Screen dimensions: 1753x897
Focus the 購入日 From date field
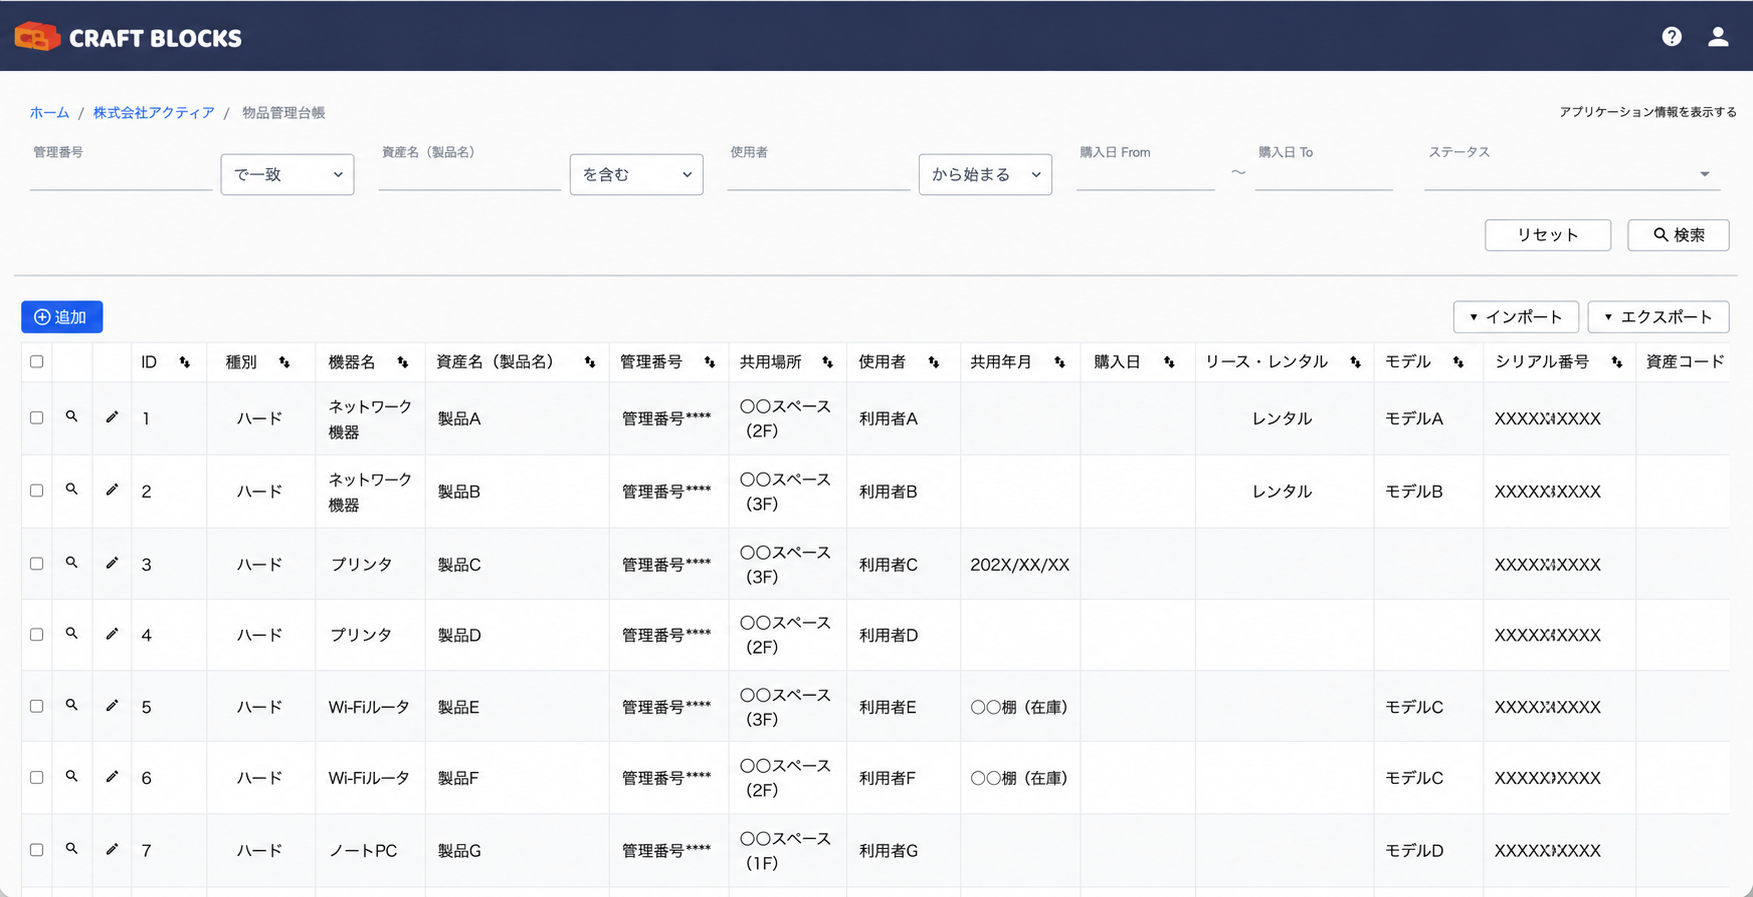click(1145, 176)
